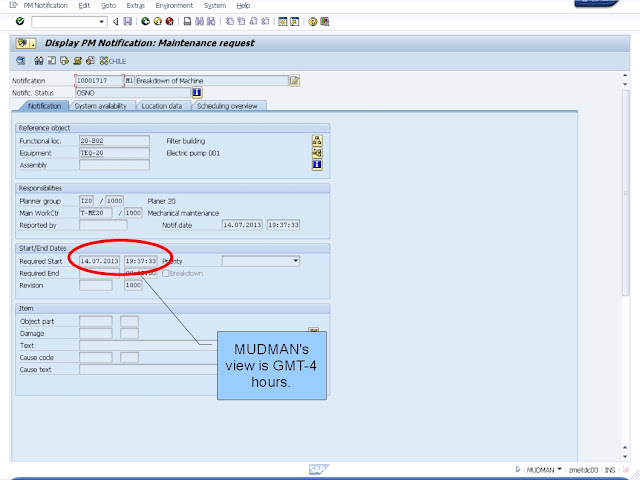
Task: Open the Environment menu
Action: [x=174, y=5]
